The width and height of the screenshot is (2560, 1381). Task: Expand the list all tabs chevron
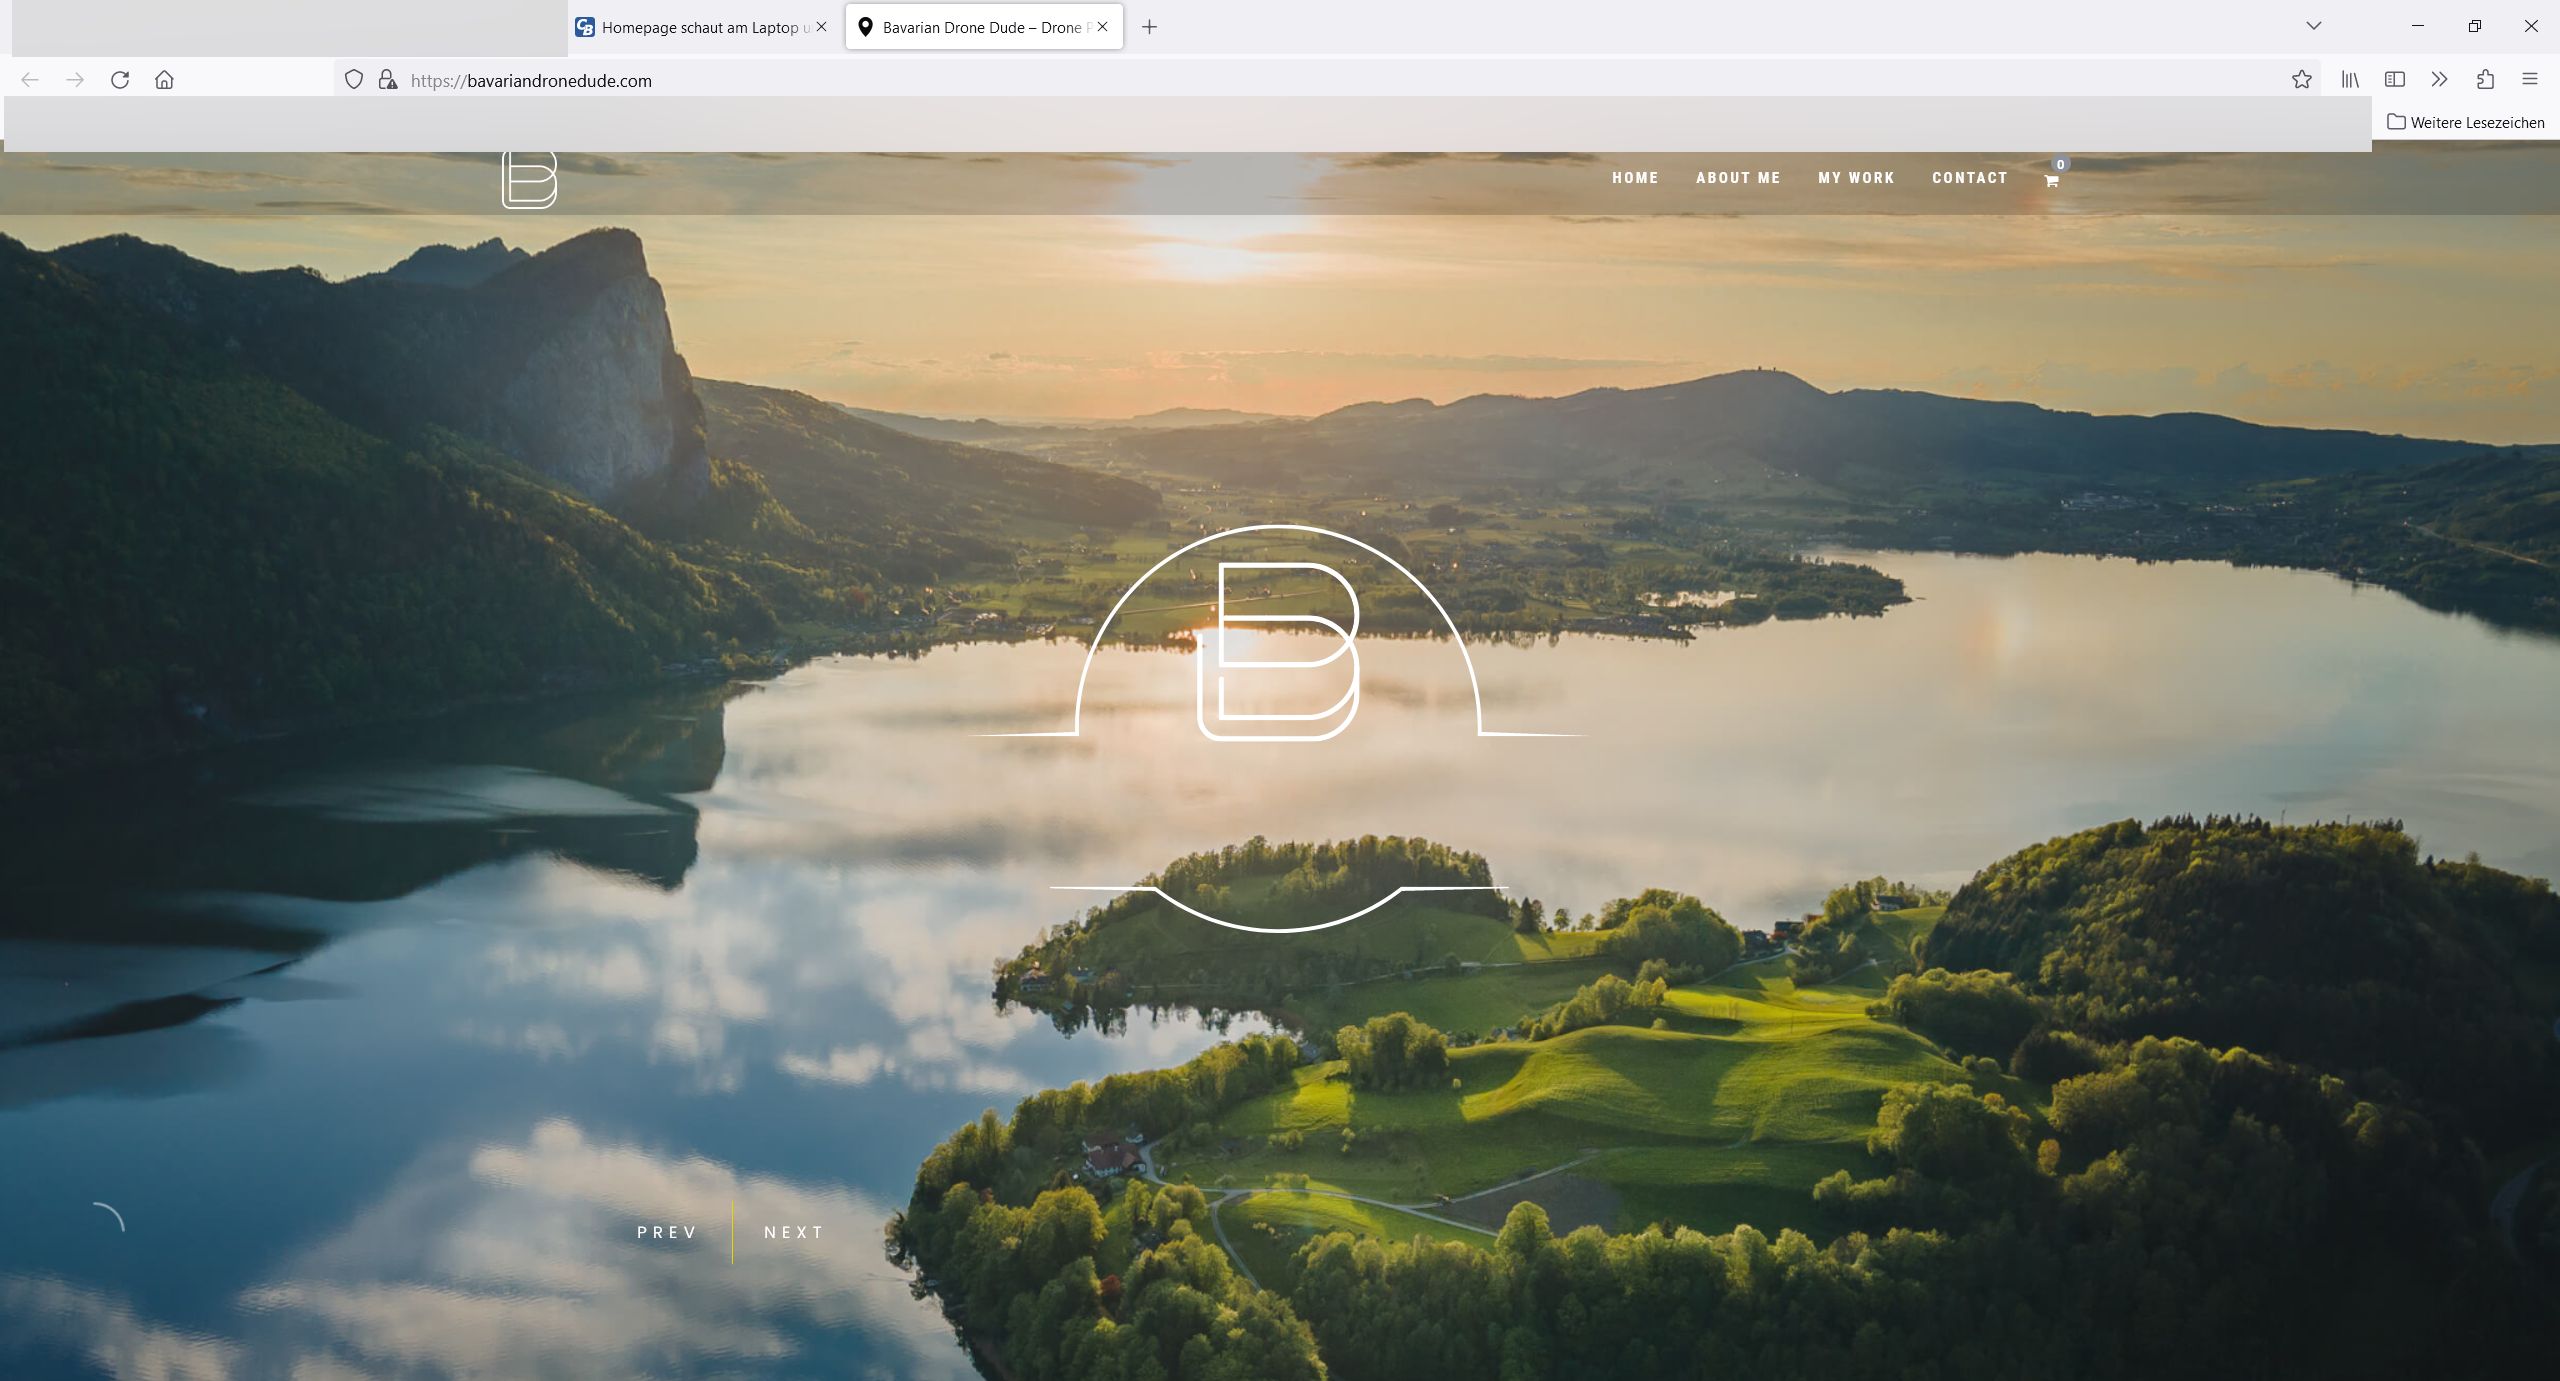[2313, 26]
